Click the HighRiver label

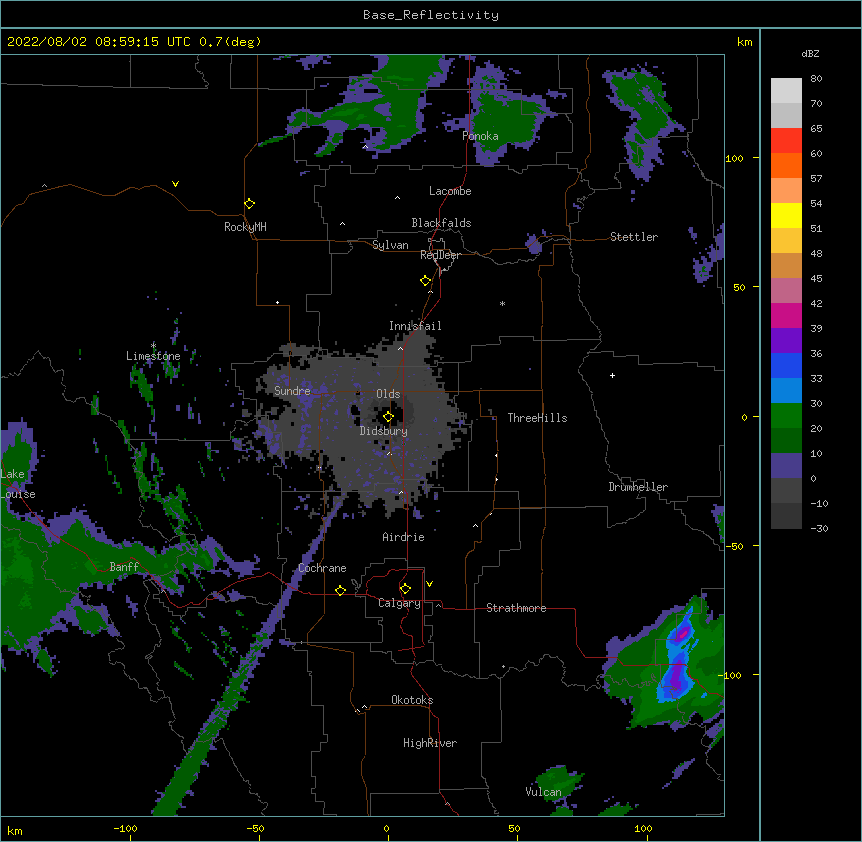430,743
